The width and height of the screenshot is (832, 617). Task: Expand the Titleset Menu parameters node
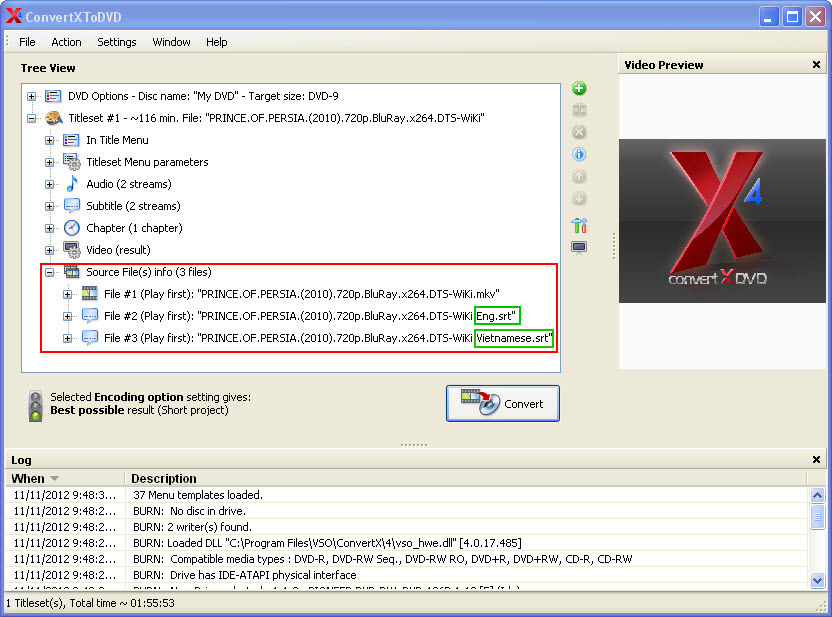click(x=49, y=162)
